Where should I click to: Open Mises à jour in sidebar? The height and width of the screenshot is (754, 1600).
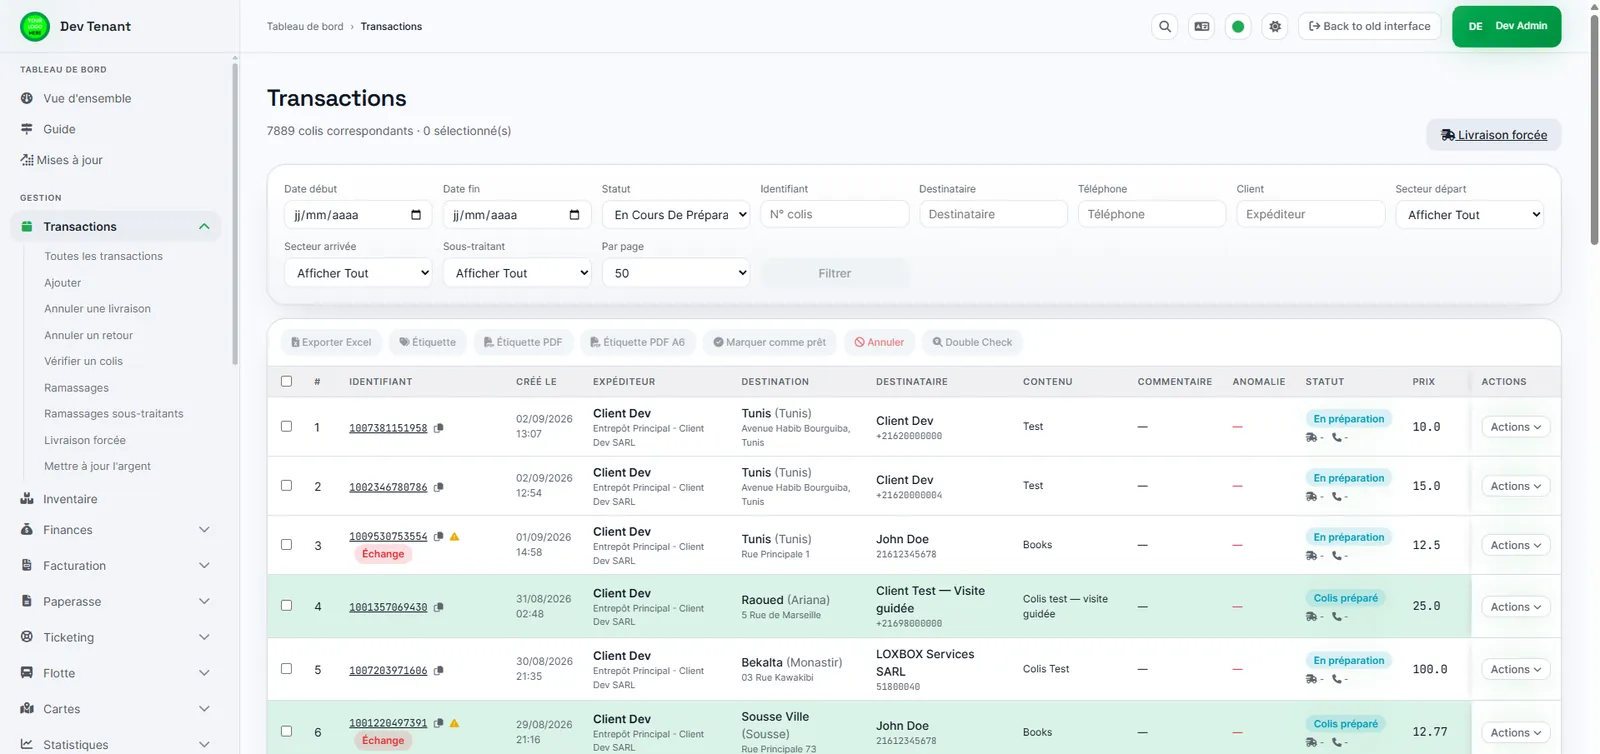[x=69, y=160]
